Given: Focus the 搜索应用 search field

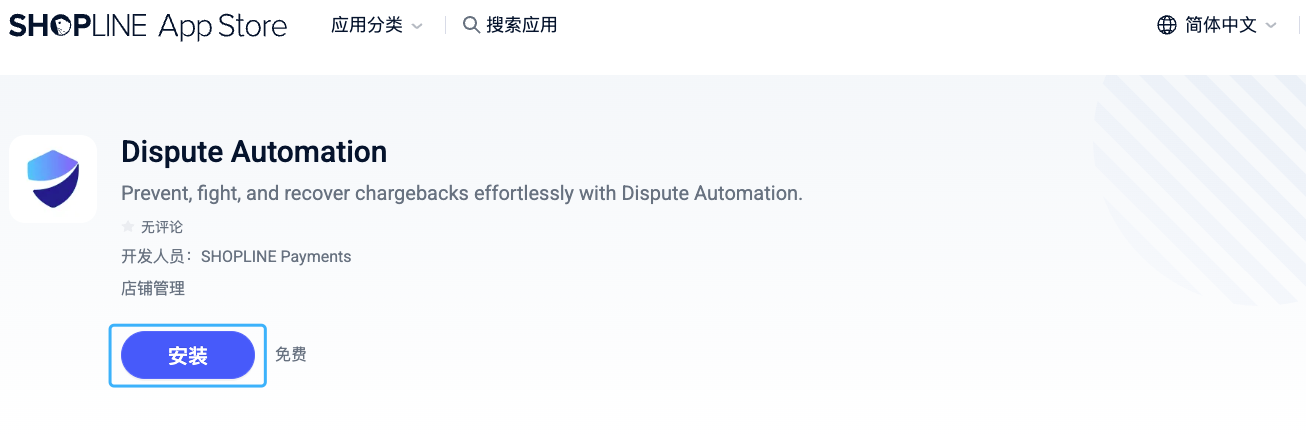Looking at the screenshot, I should click(x=521, y=26).
